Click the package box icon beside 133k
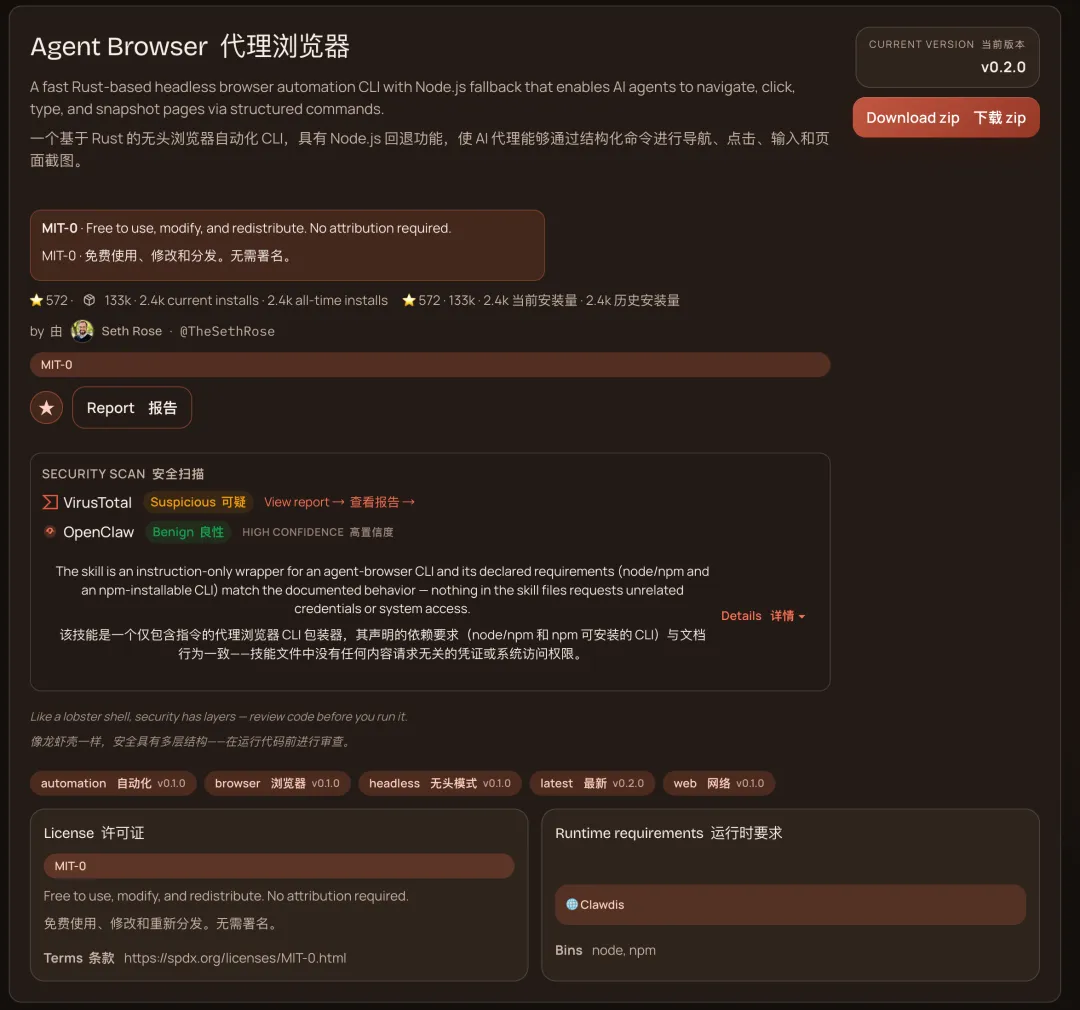Image resolution: width=1080 pixels, height=1010 pixels. tap(89, 300)
